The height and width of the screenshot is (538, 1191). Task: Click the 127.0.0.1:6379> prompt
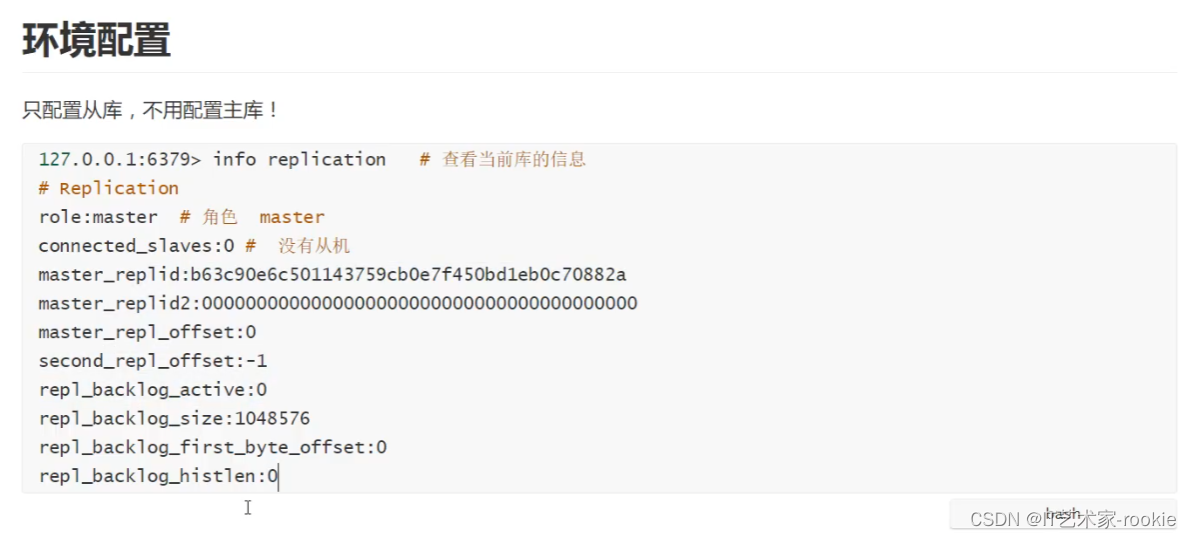tap(120, 160)
